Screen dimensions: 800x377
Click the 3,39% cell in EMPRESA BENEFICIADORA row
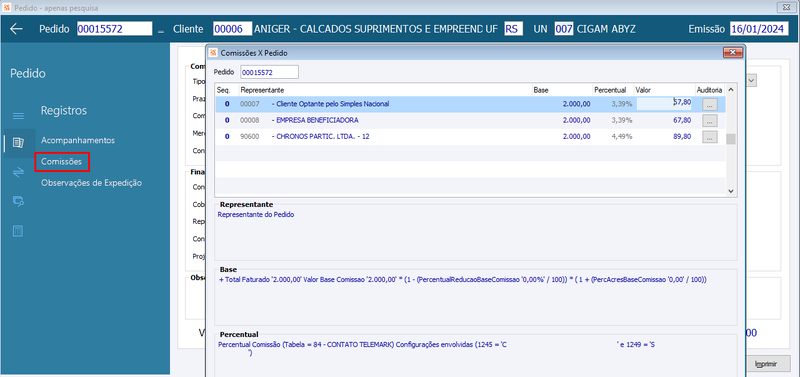pos(622,120)
